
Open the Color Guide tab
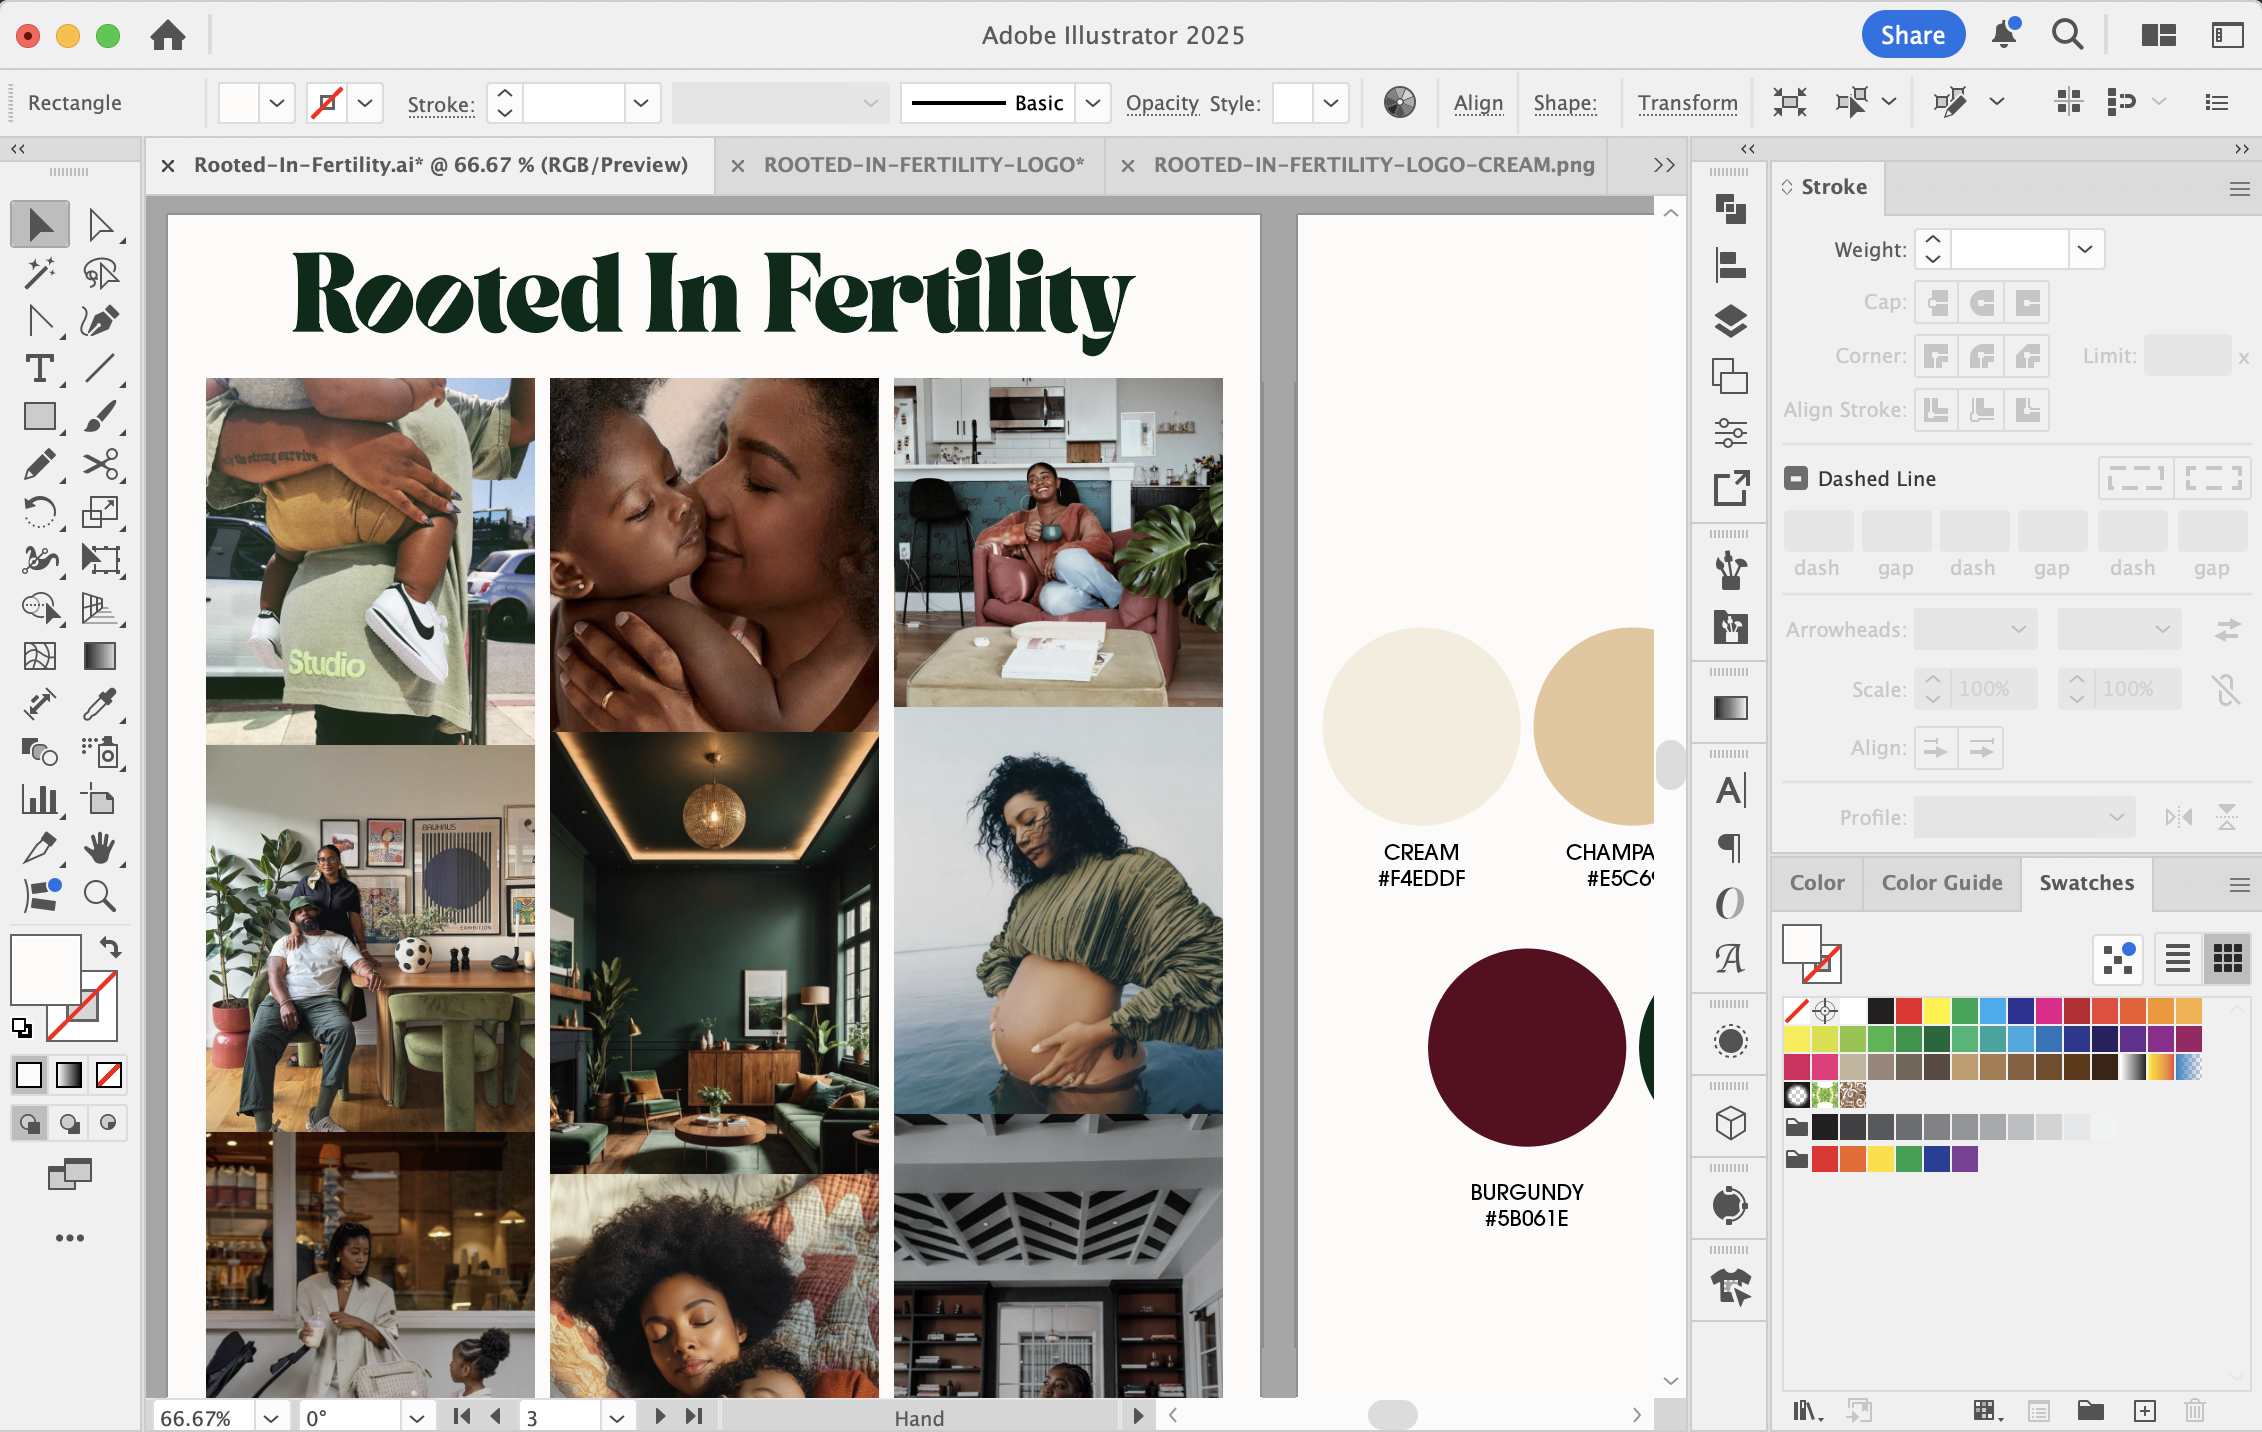(x=1941, y=883)
